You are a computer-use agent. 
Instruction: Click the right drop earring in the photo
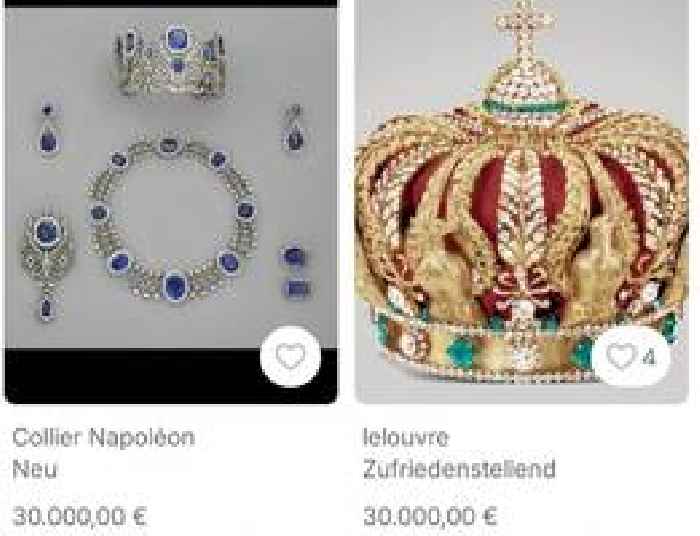click(x=295, y=129)
